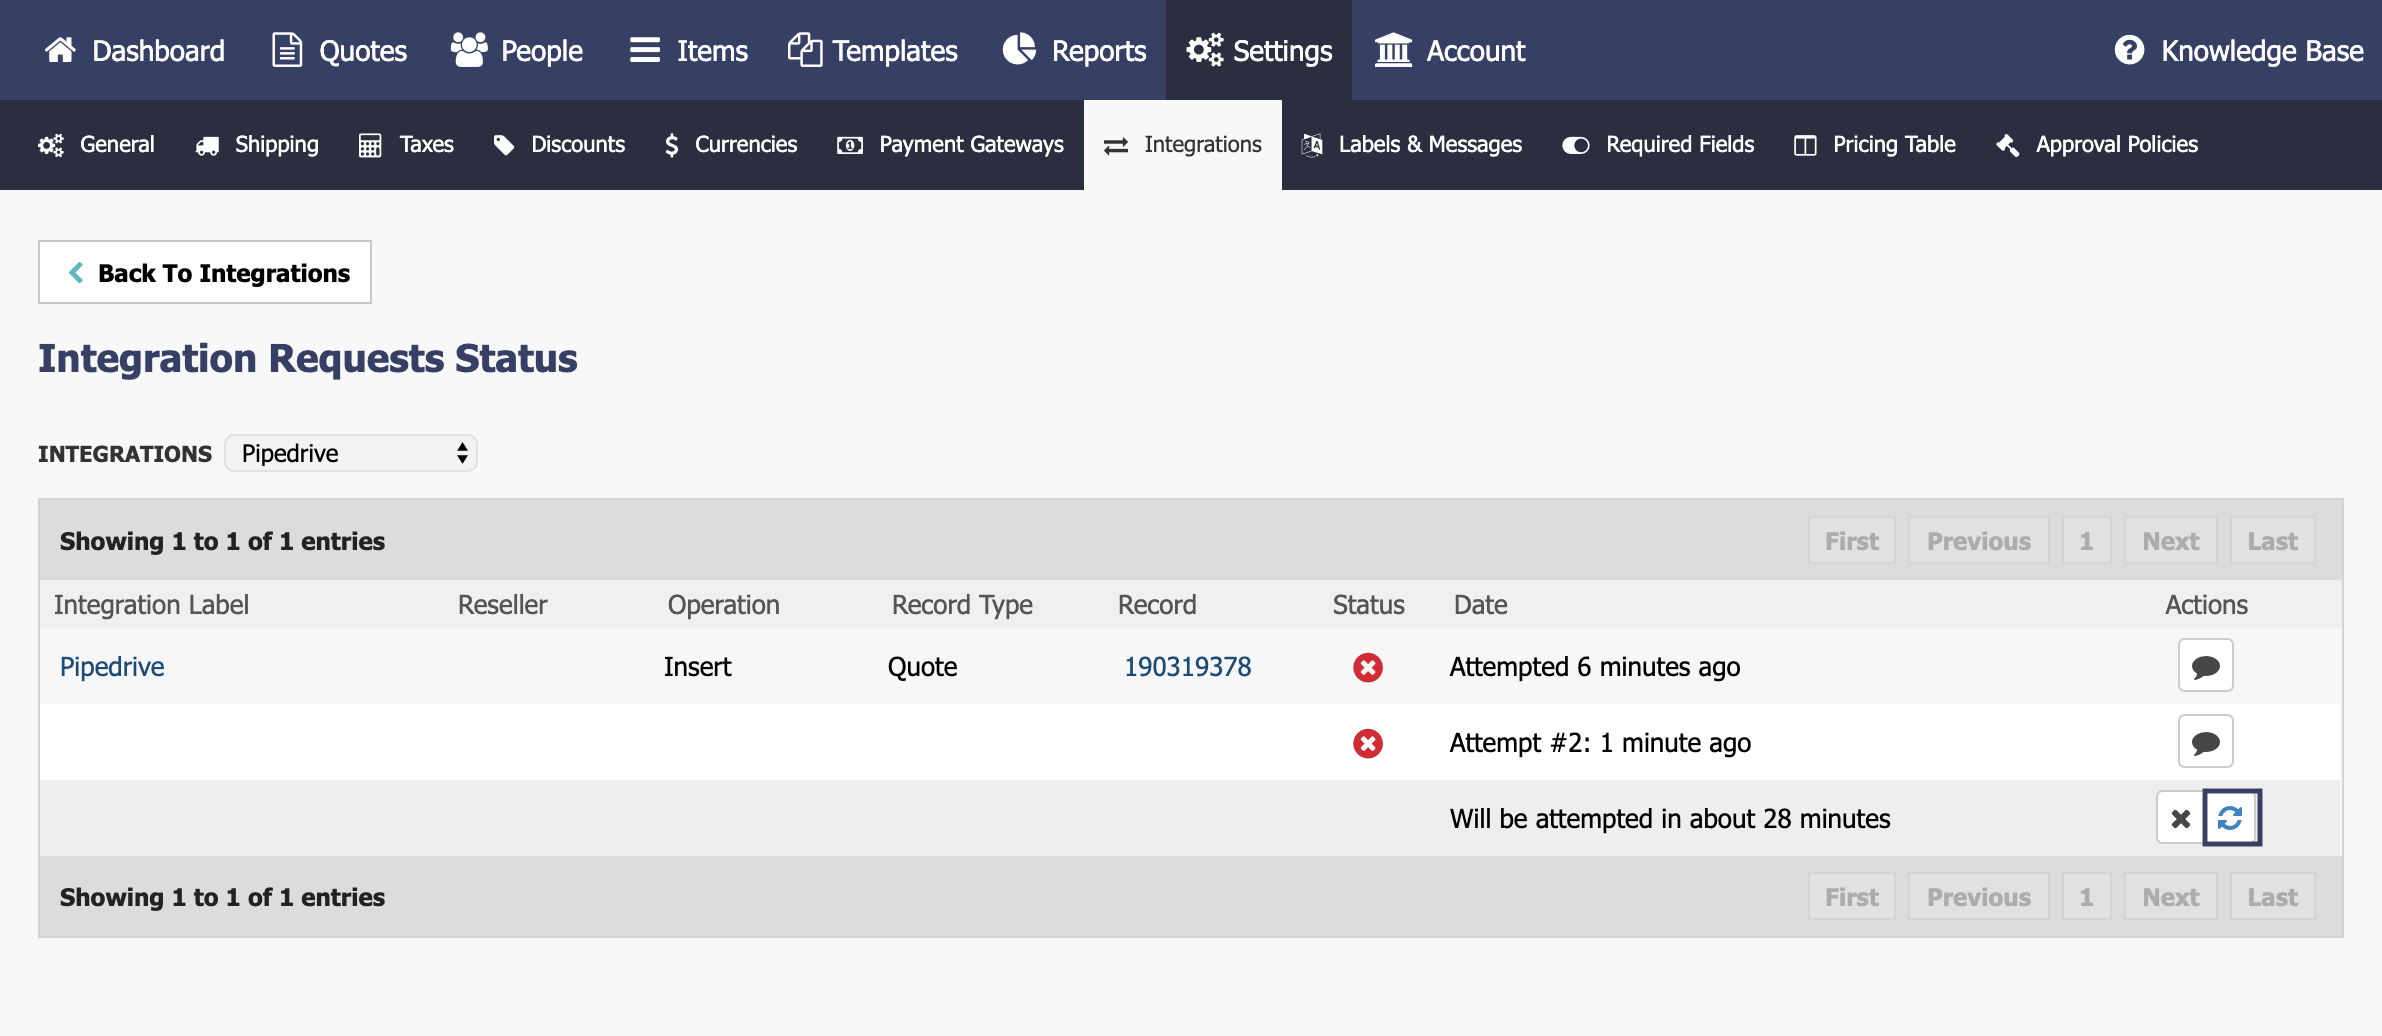Image resolution: width=2382 pixels, height=1036 pixels.
Task: Select the Currencies dollar icon
Action: pyautogui.click(x=672, y=146)
